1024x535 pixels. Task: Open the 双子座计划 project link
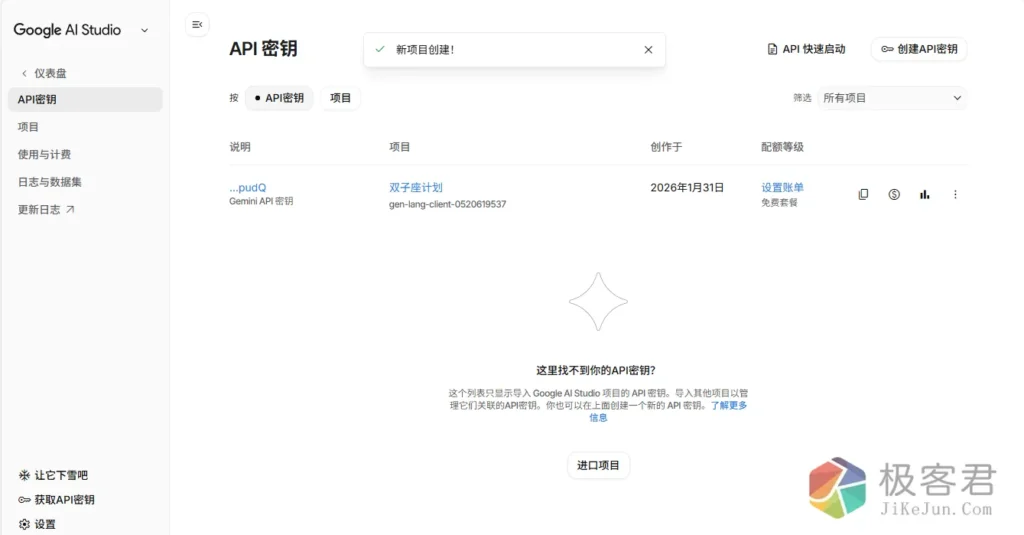click(x=416, y=187)
